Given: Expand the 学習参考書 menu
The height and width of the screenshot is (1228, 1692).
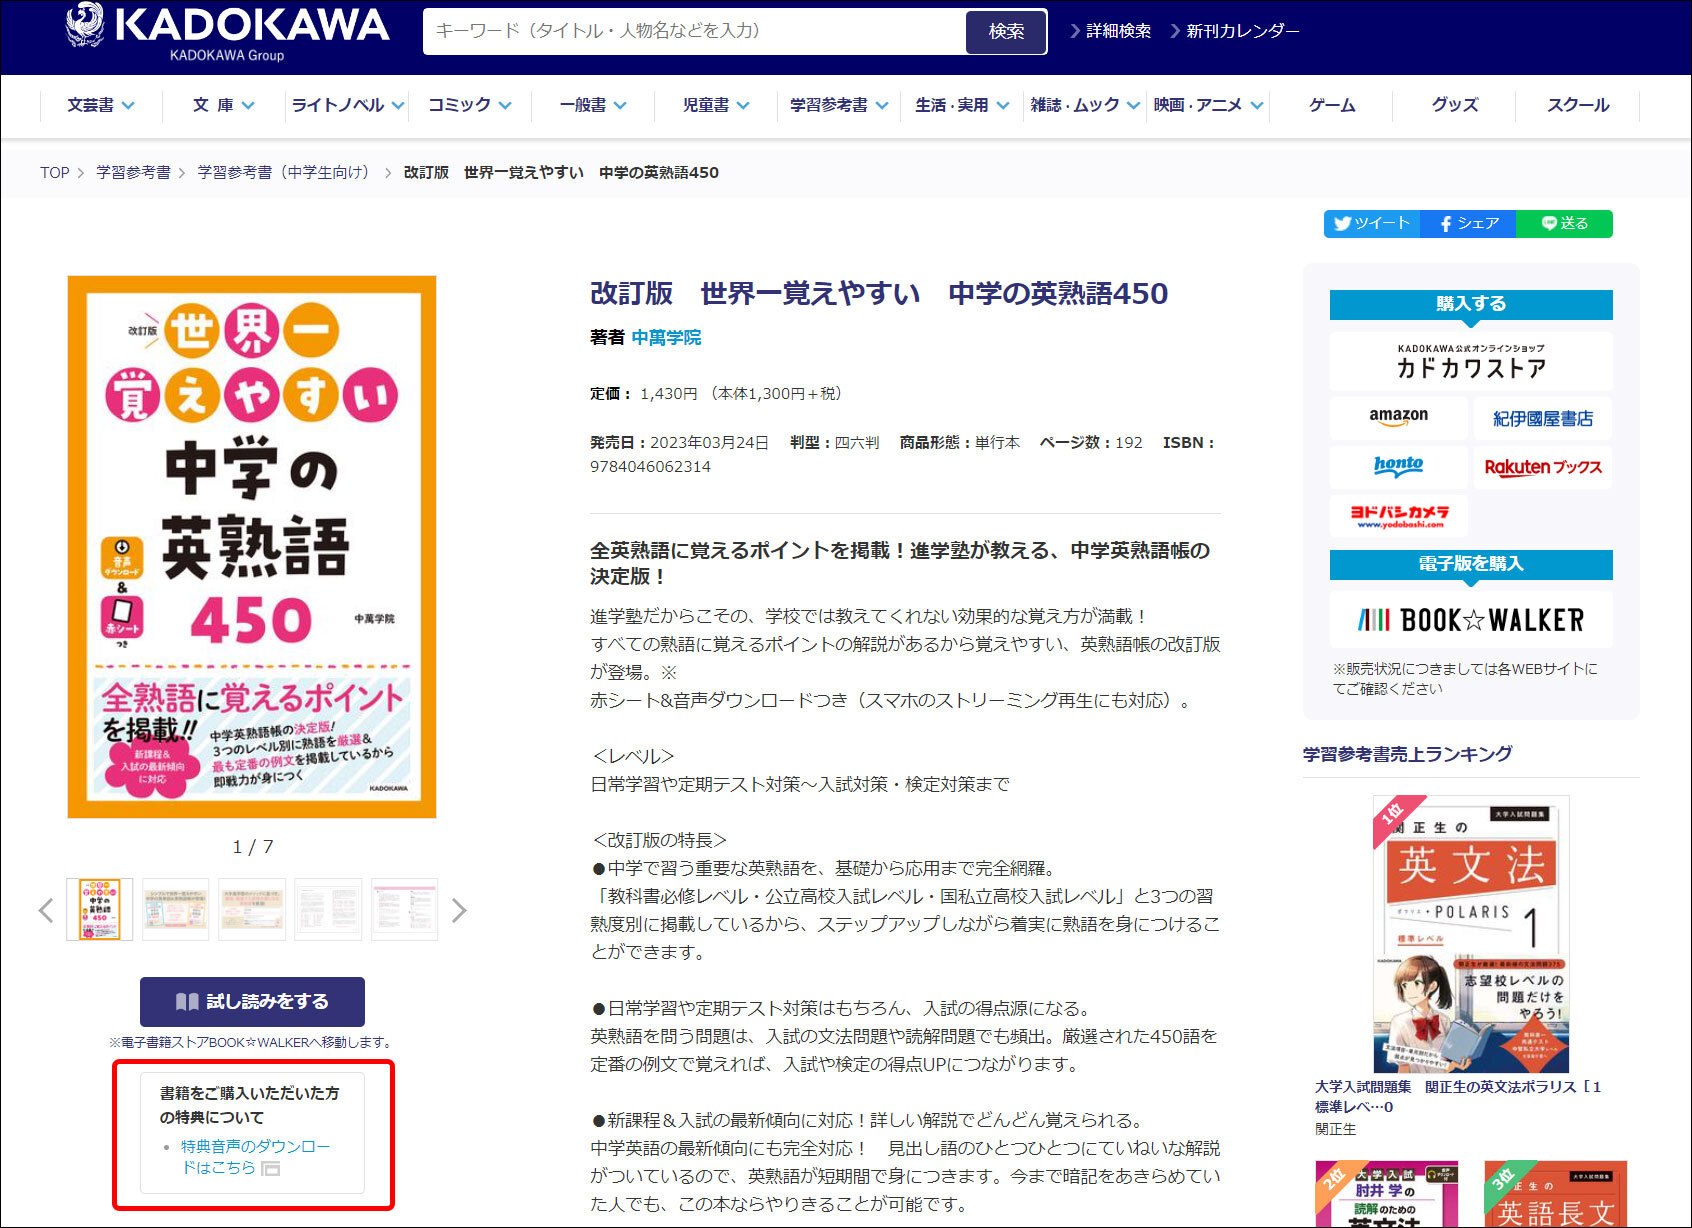Looking at the screenshot, I should pos(839,105).
